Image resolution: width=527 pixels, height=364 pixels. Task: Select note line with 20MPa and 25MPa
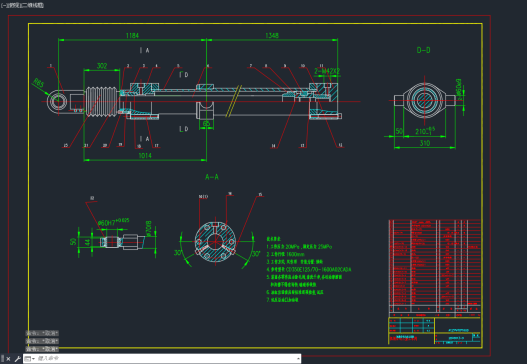299,247
